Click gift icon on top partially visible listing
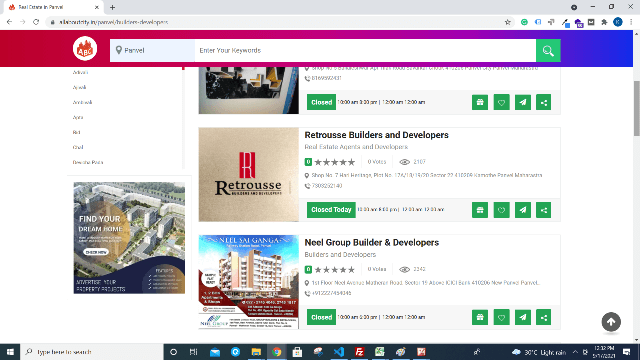The height and width of the screenshot is (360, 640). click(x=480, y=102)
